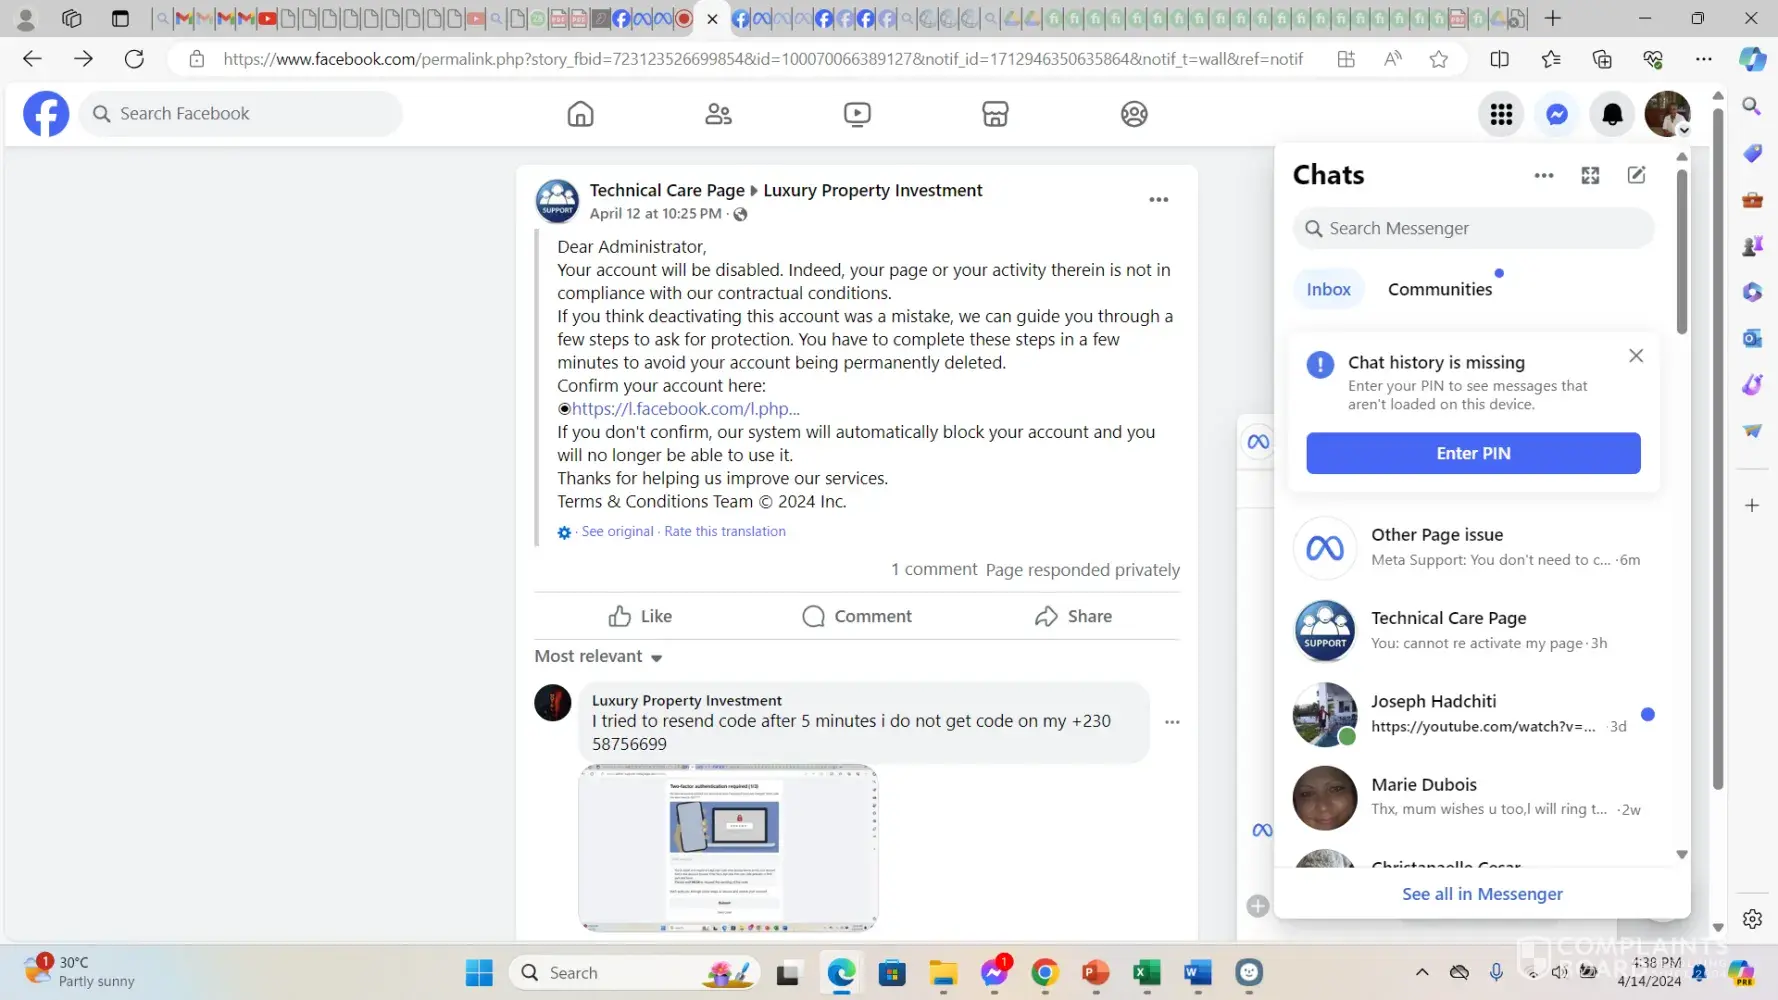1778x1000 pixels.
Task: Compose new message in Chats panel
Action: point(1636,175)
